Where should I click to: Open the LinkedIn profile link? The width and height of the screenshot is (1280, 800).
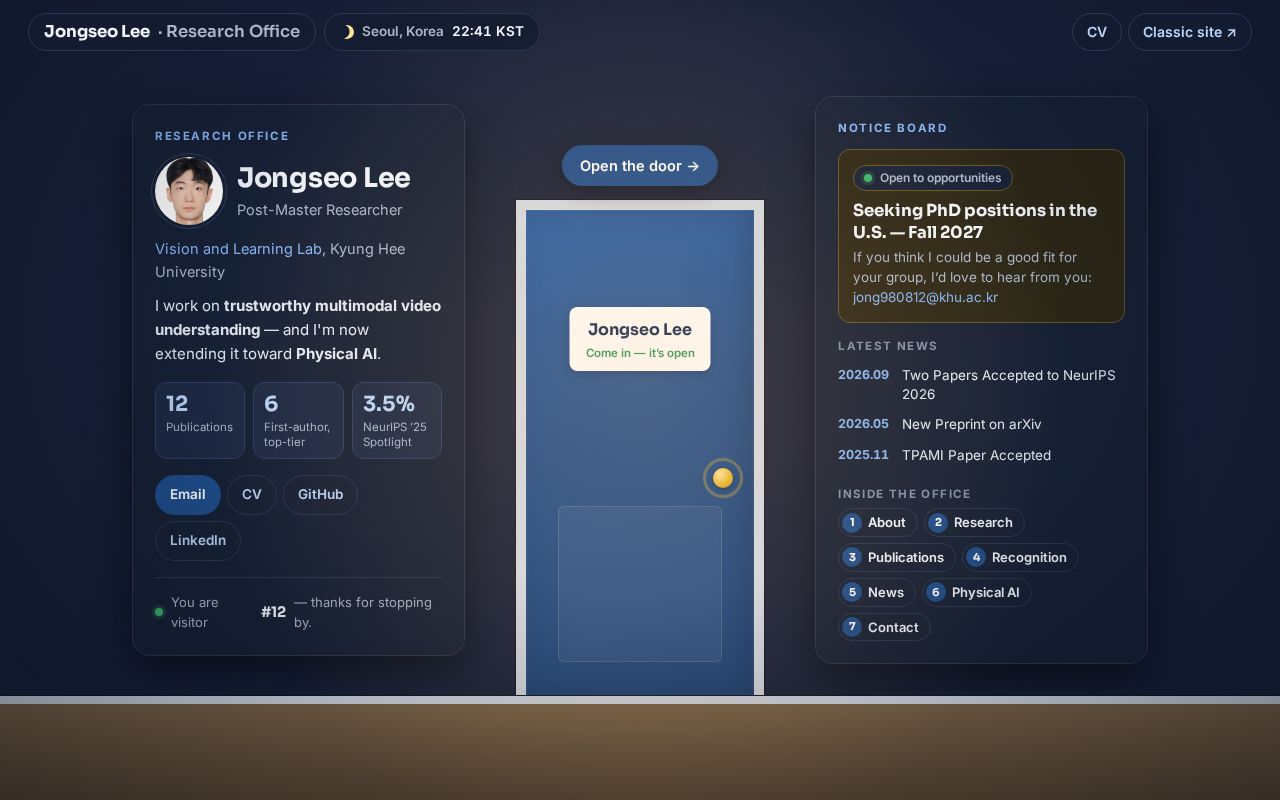click(x=198, y=541)
